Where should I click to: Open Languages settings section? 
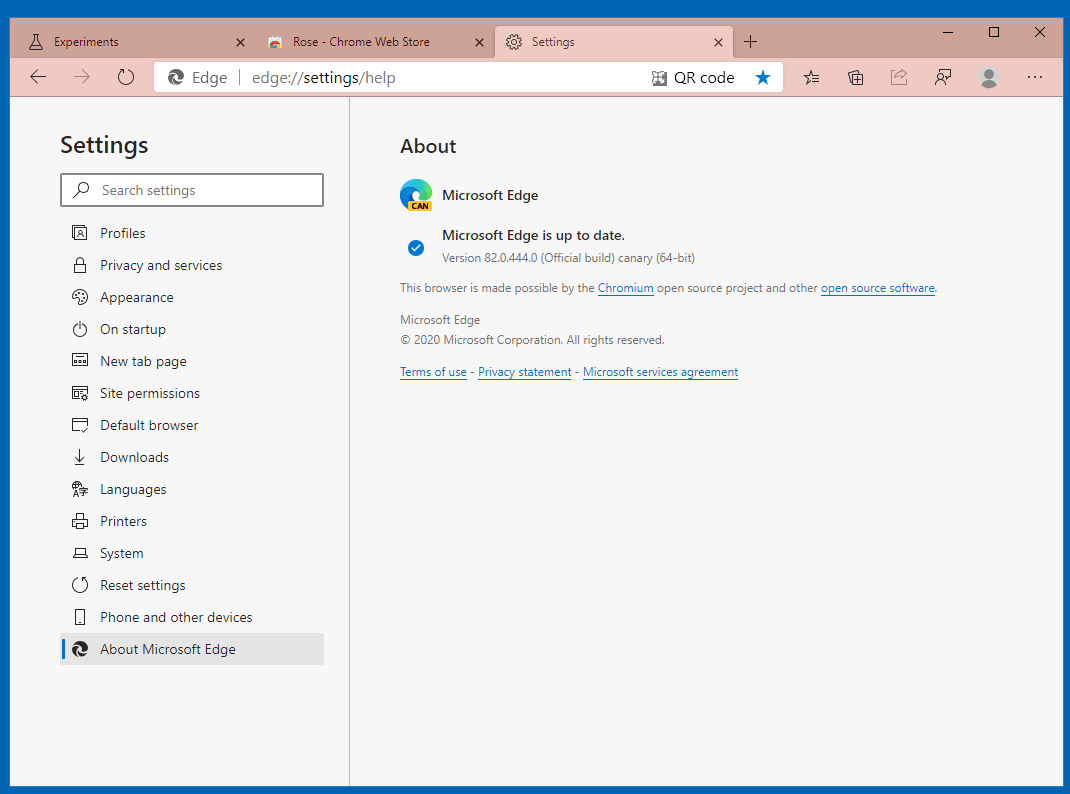[x=192, y=490]
